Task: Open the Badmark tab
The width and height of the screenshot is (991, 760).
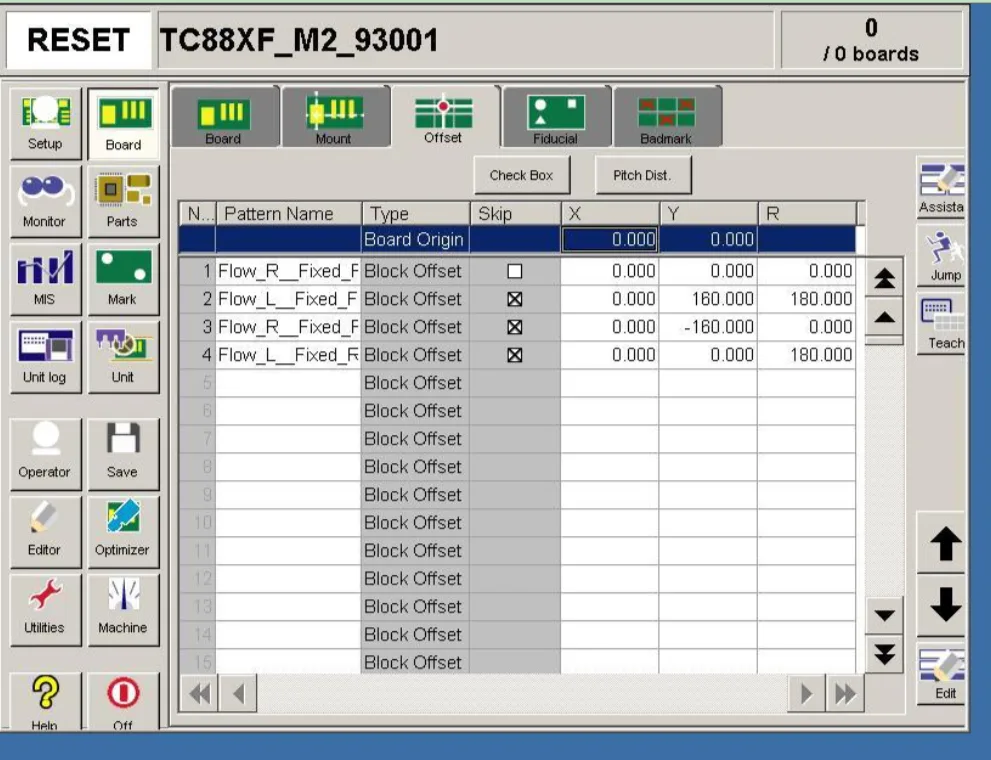Action: click(x=668, y=115)
